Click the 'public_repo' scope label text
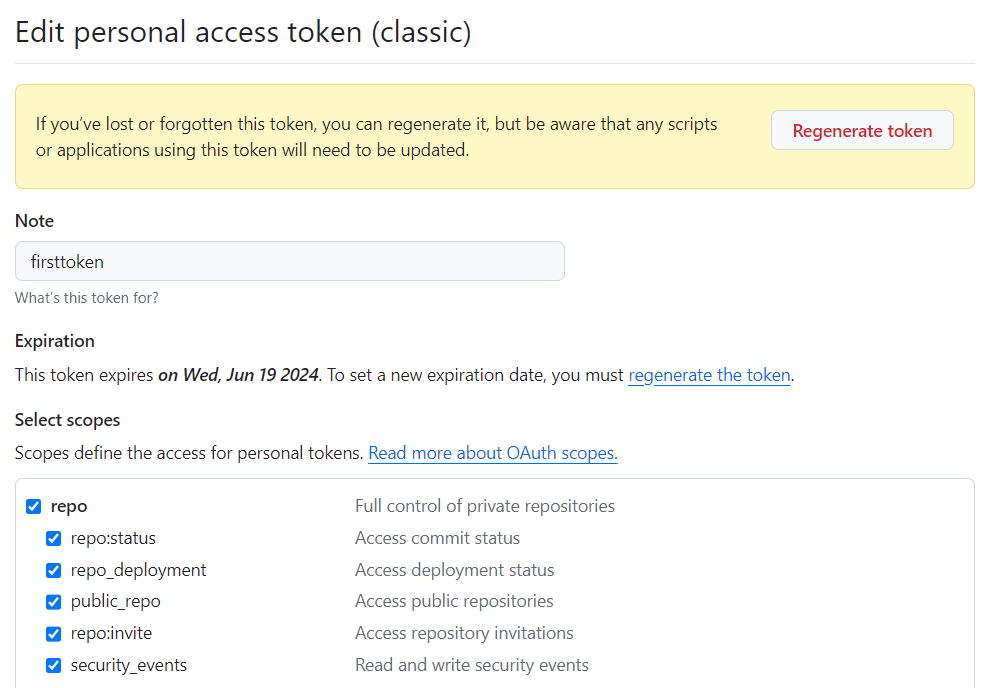The height and width of the screenshot is (688, 998). 115,602
